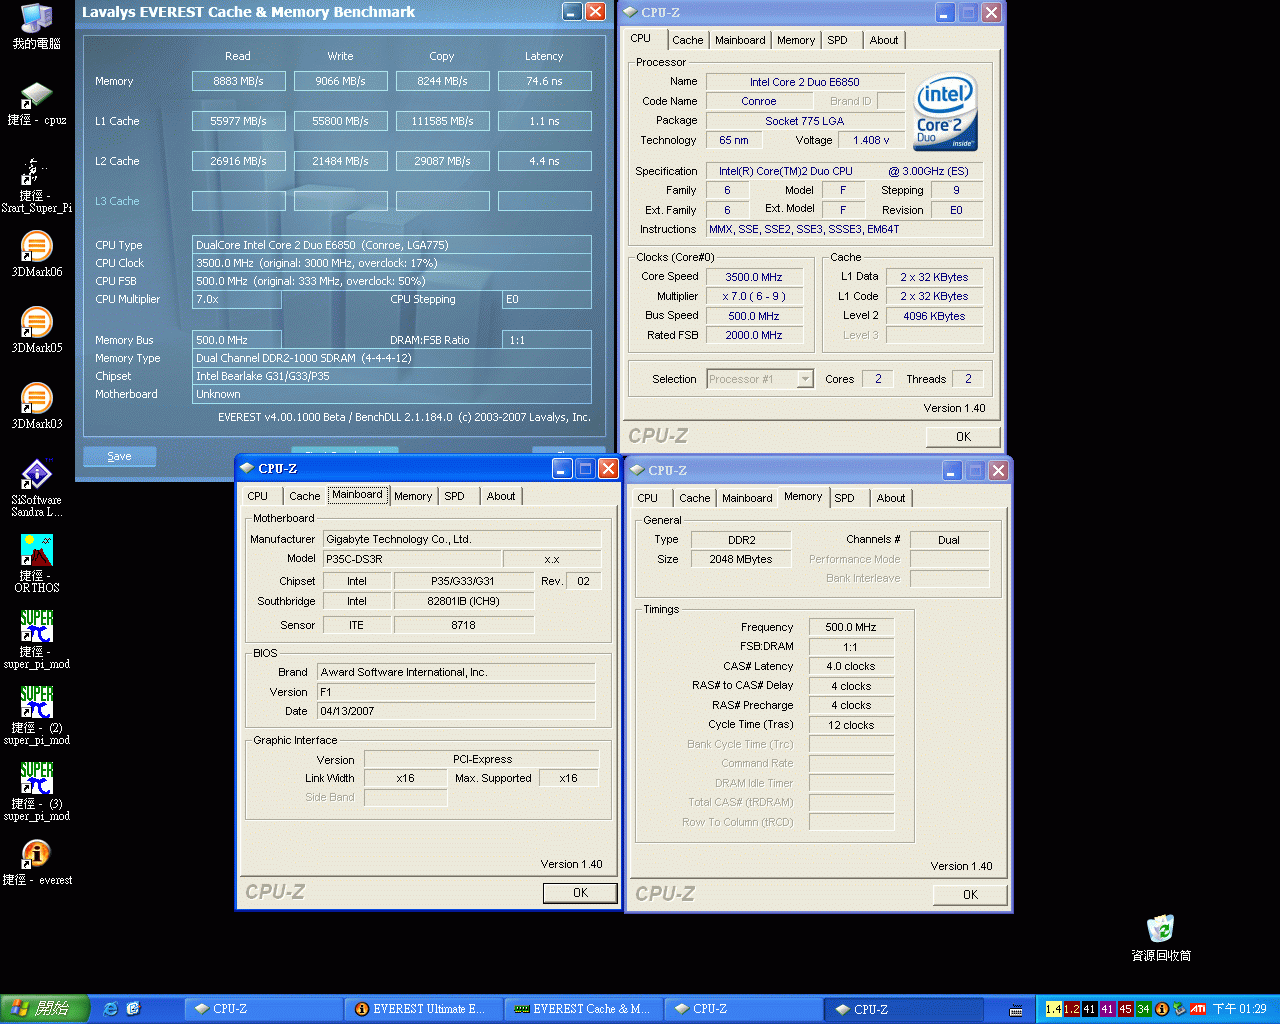Click OK in the CPU-Z Mainboard window
Image resolution: width=1280 pixels, height=1024 pixels.
(580, 893)
